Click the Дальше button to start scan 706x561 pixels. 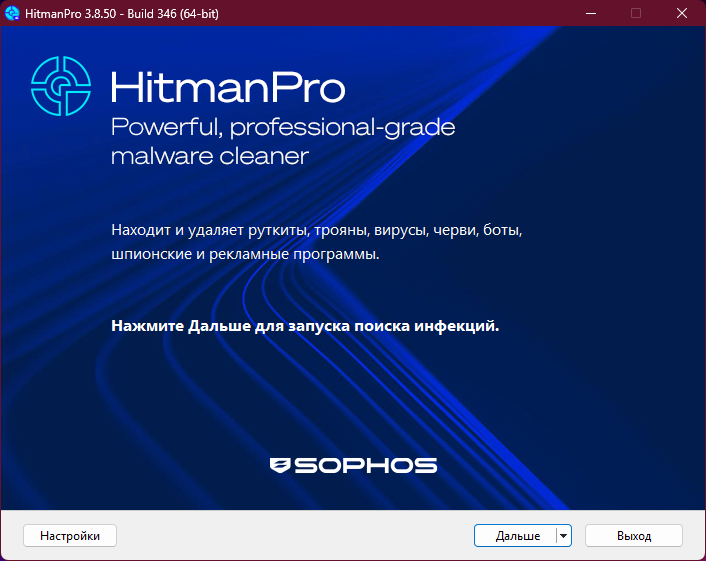(516, 535)
